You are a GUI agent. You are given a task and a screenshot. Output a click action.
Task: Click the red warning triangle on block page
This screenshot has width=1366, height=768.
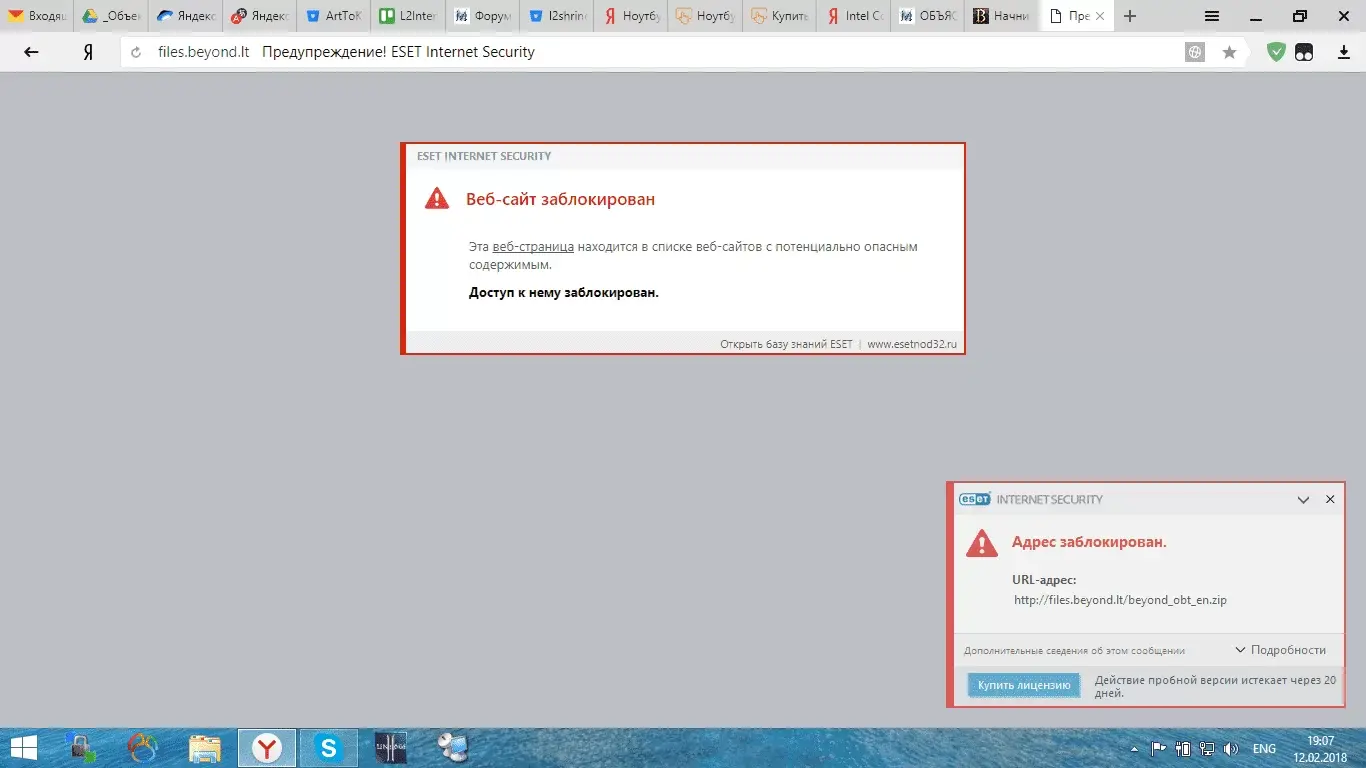(x=437, y=198)
